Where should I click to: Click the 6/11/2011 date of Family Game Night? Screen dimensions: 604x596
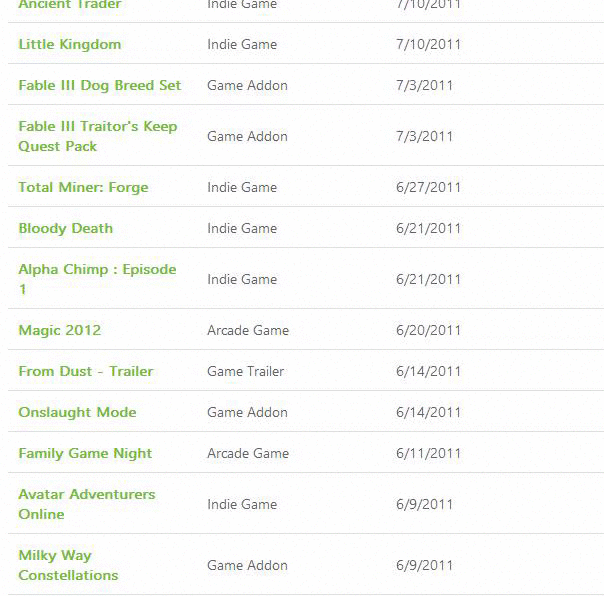pyautogui.click(x=428, y=453)
